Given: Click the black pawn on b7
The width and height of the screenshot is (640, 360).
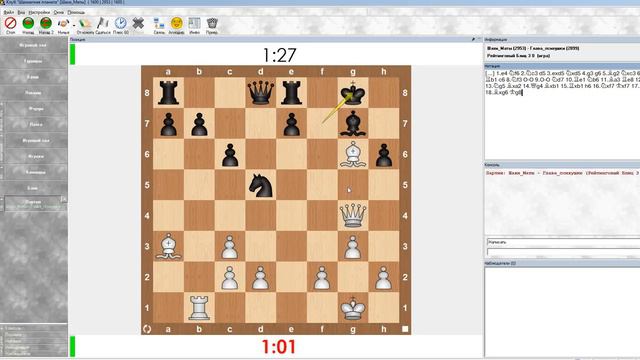Looking at the screenshot, I should [x=199, y=123].
